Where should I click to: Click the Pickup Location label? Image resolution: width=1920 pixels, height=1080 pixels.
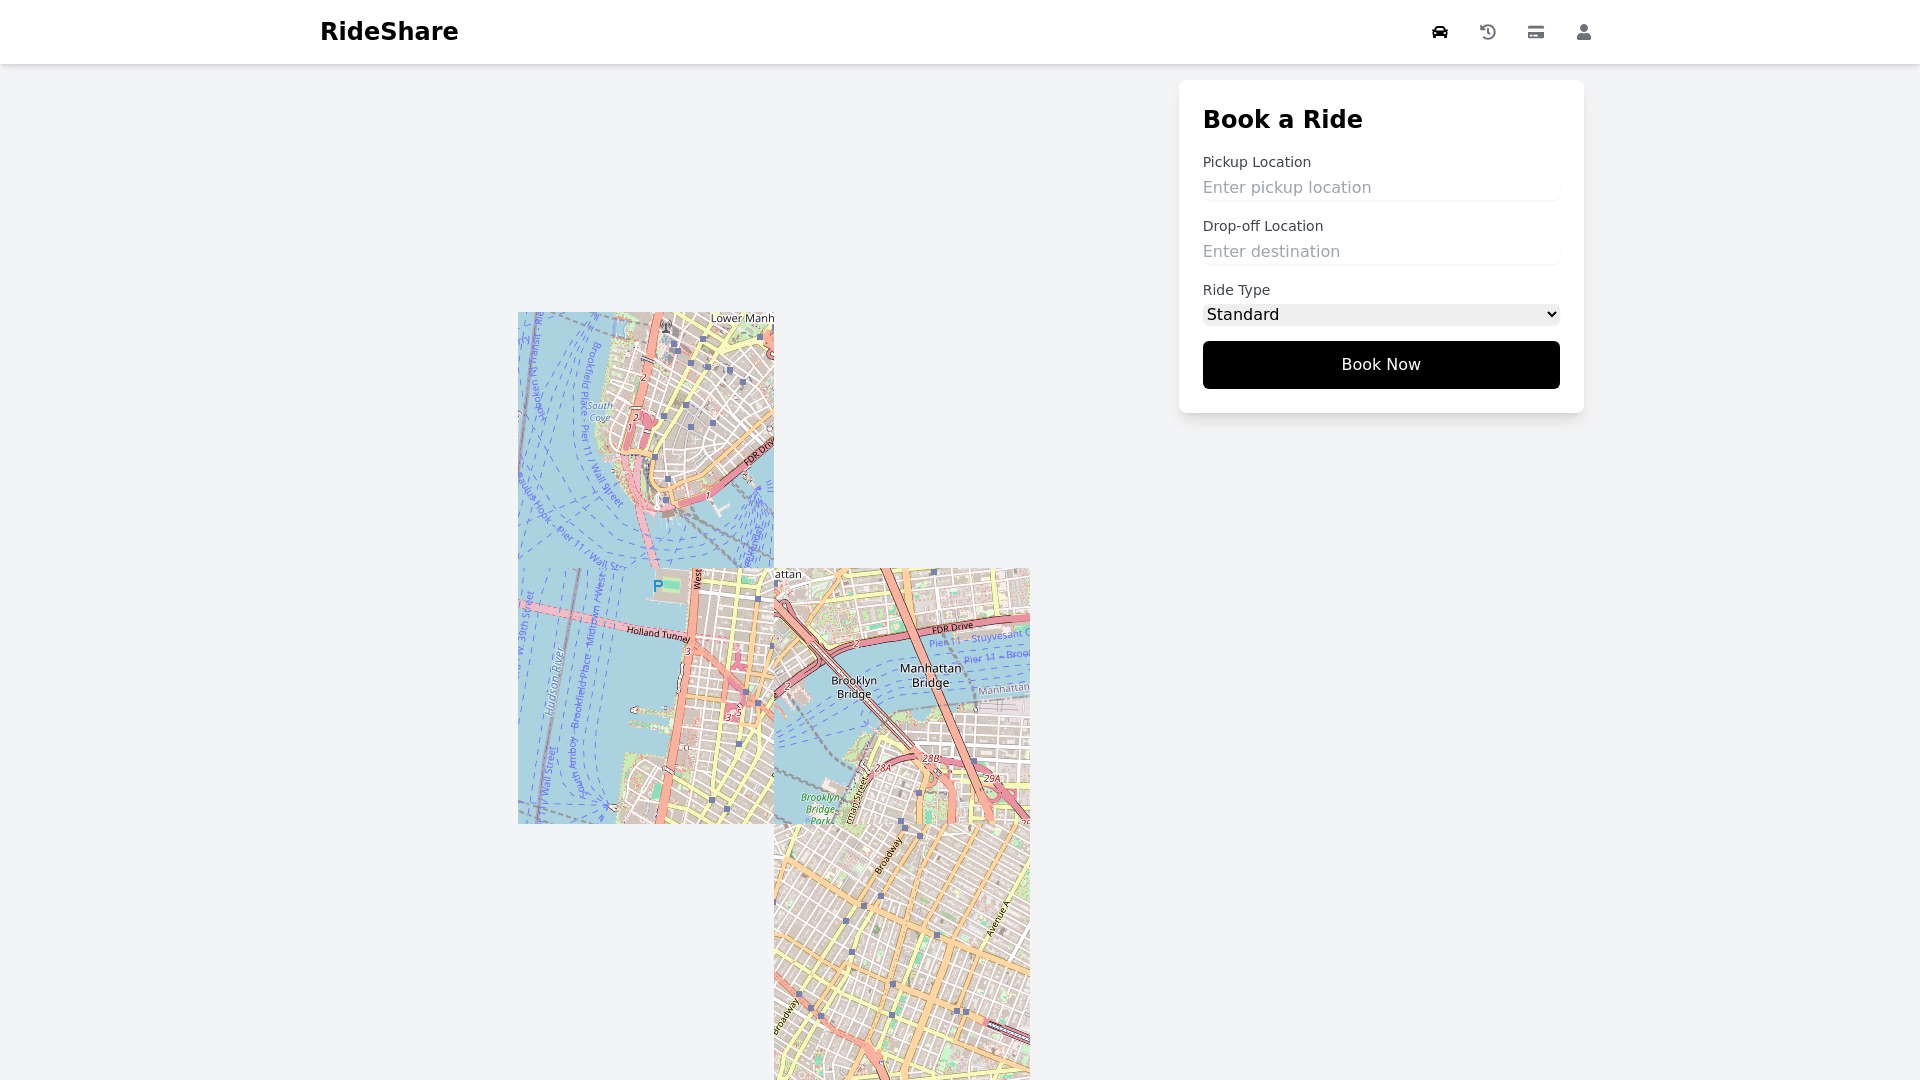[1256, 162]
